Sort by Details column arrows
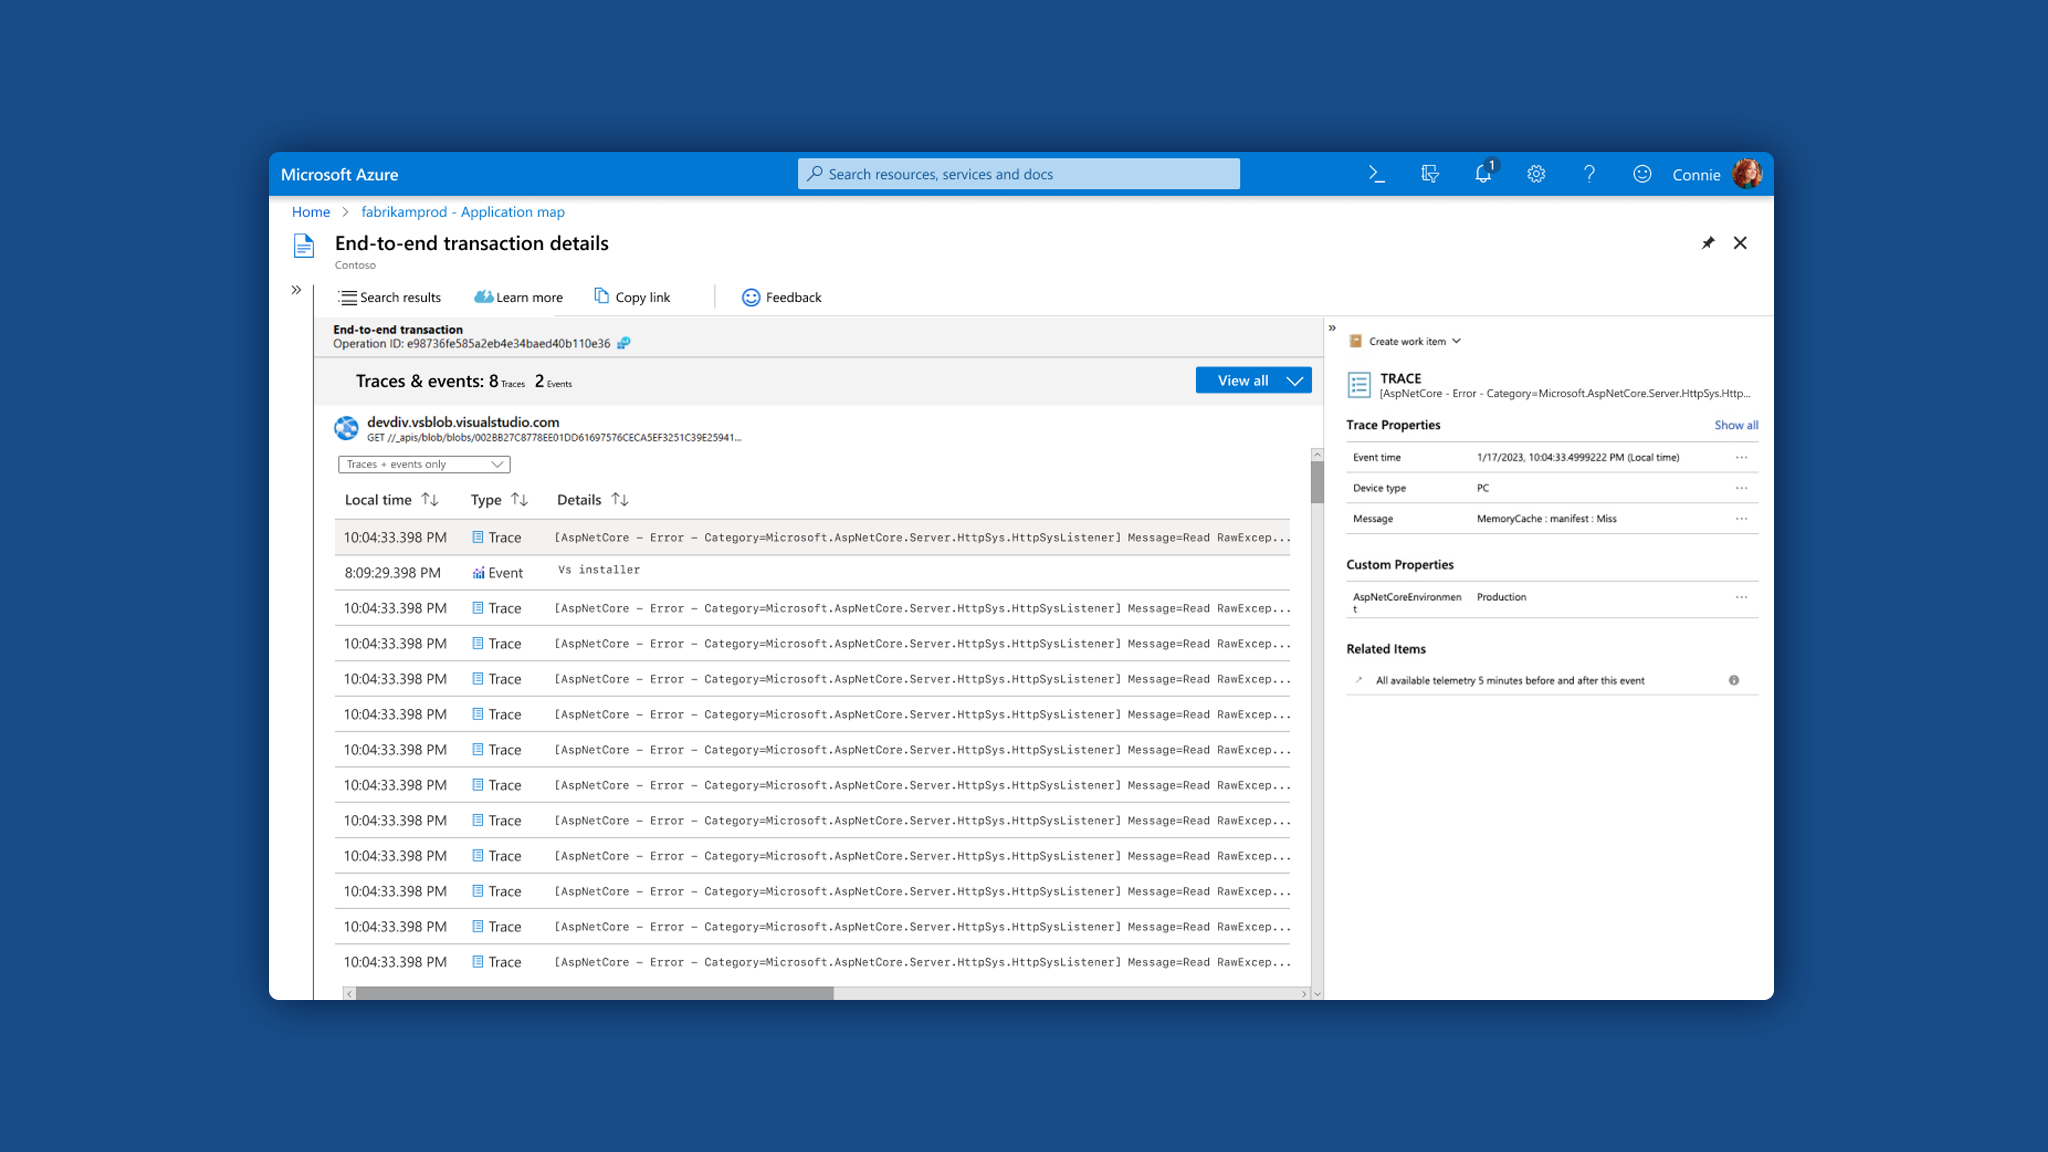This screenshot has height=1152, width=2048. 620,500
